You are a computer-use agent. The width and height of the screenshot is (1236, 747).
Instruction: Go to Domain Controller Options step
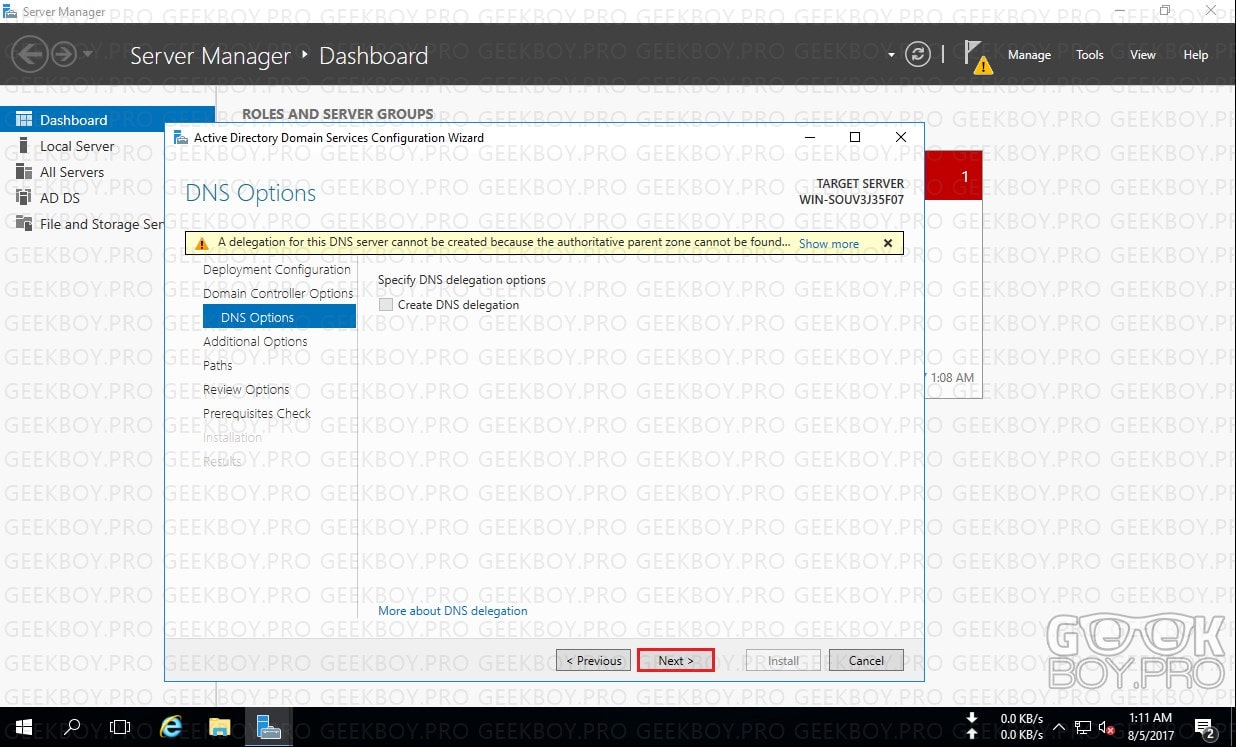click(x=278, y=294)
